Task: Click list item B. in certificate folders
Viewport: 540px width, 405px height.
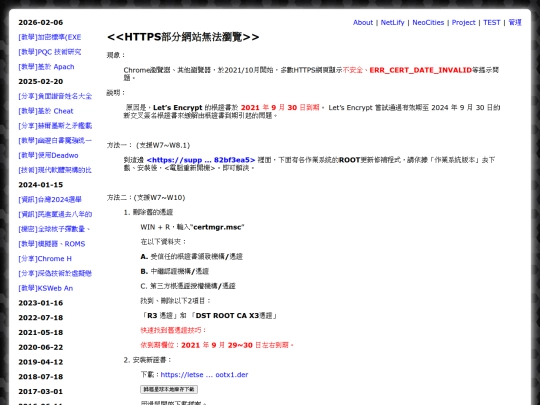Action: point(175,271)
